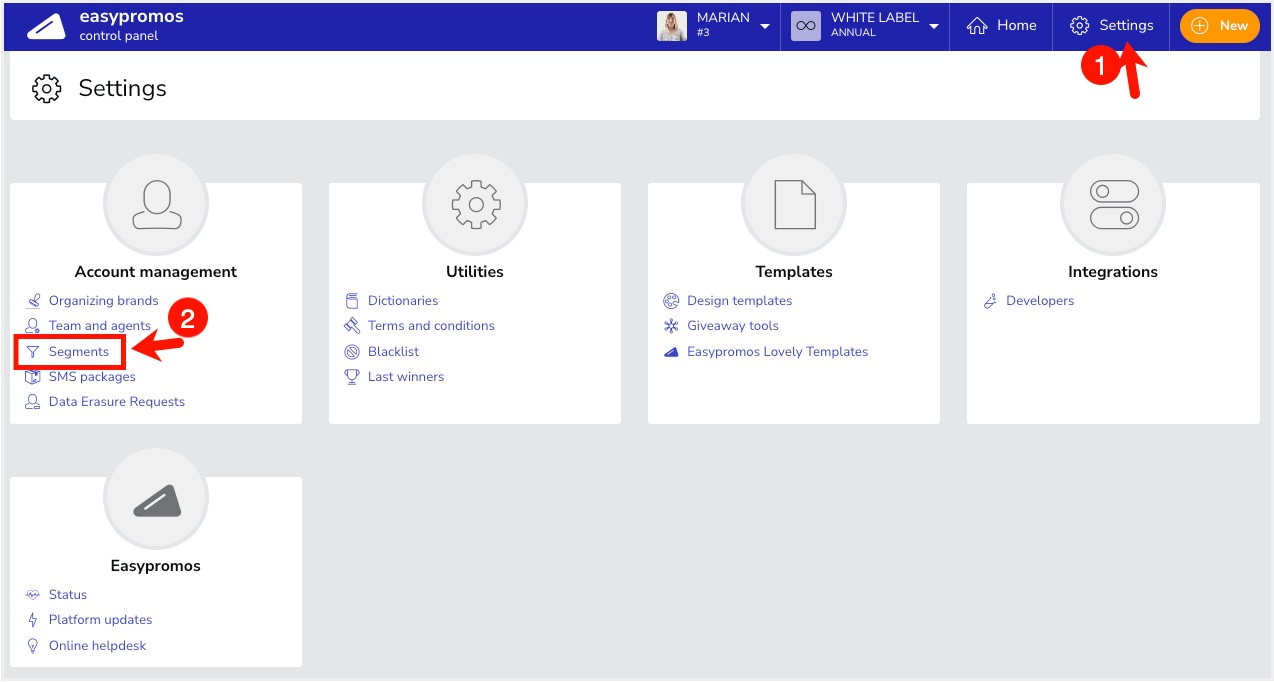Click the Data Erasure Requests icon
1274x682 pixels.
pos(33,402)
